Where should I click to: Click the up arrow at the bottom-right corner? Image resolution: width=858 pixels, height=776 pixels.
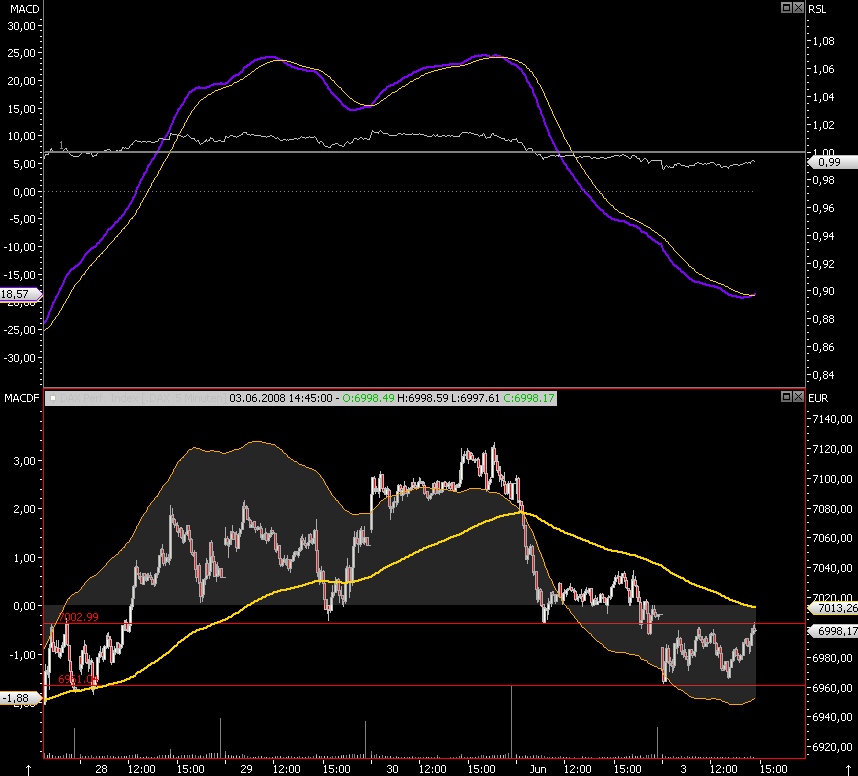point(849,770)
